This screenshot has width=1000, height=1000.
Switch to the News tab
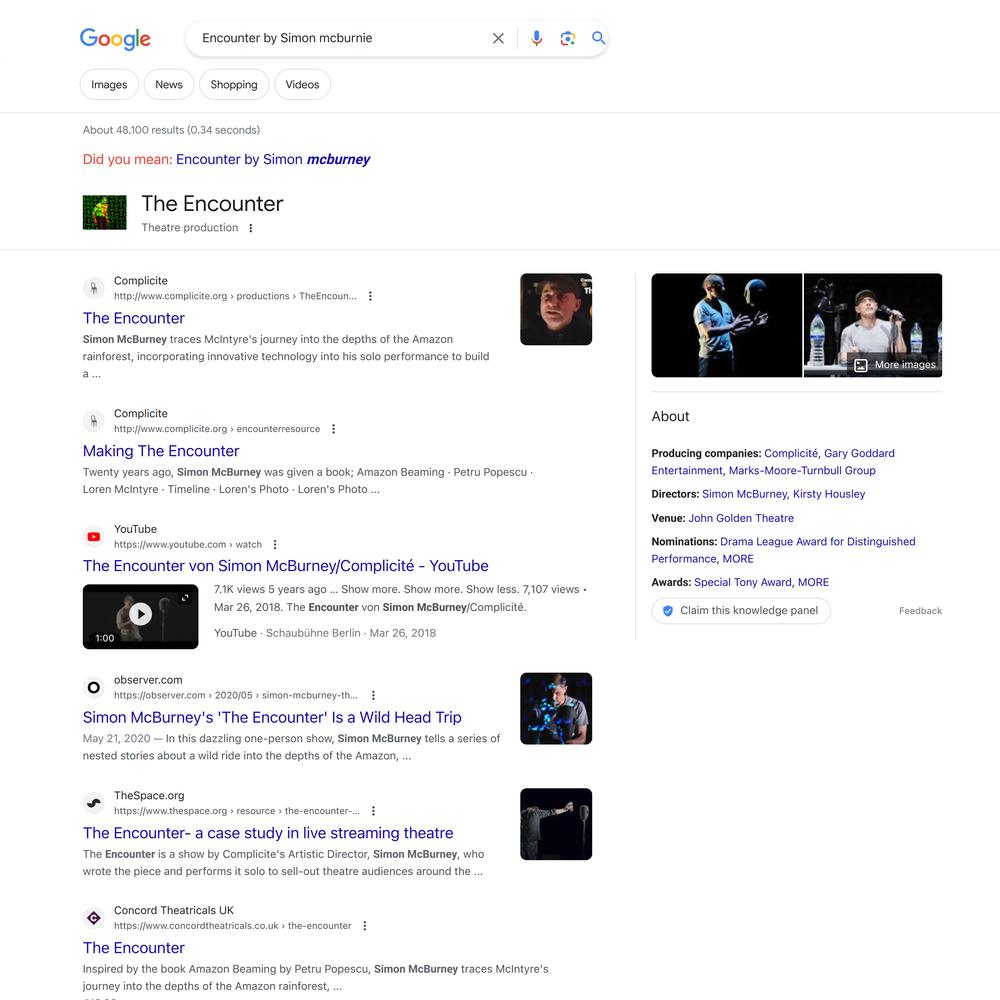[169, 84]
